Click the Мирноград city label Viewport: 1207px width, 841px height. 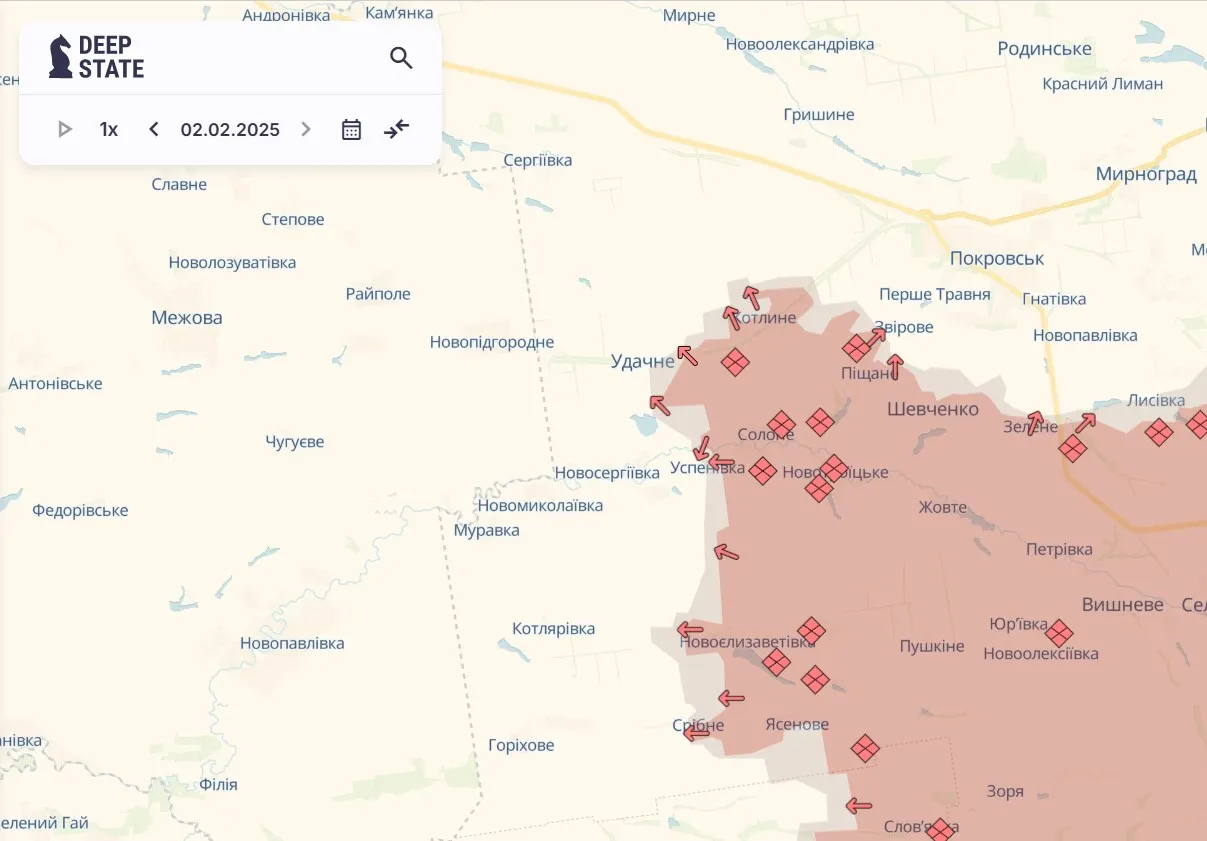1145,173
